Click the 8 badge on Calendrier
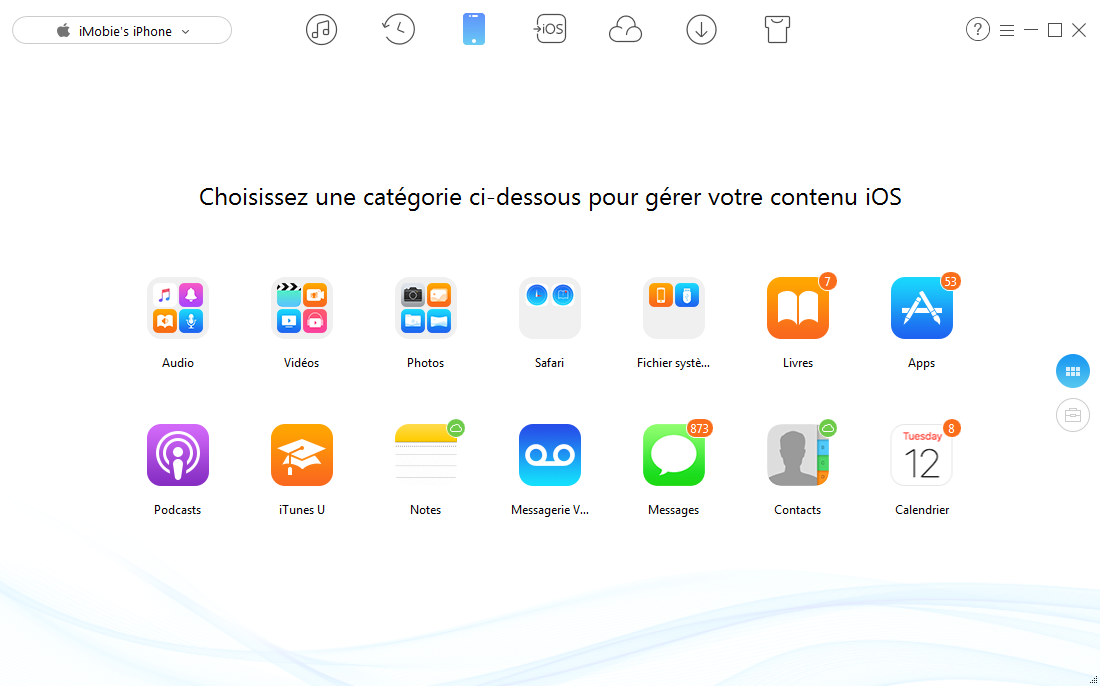The width and height of the screenshot is (1100, 686). tap(951, 428)
